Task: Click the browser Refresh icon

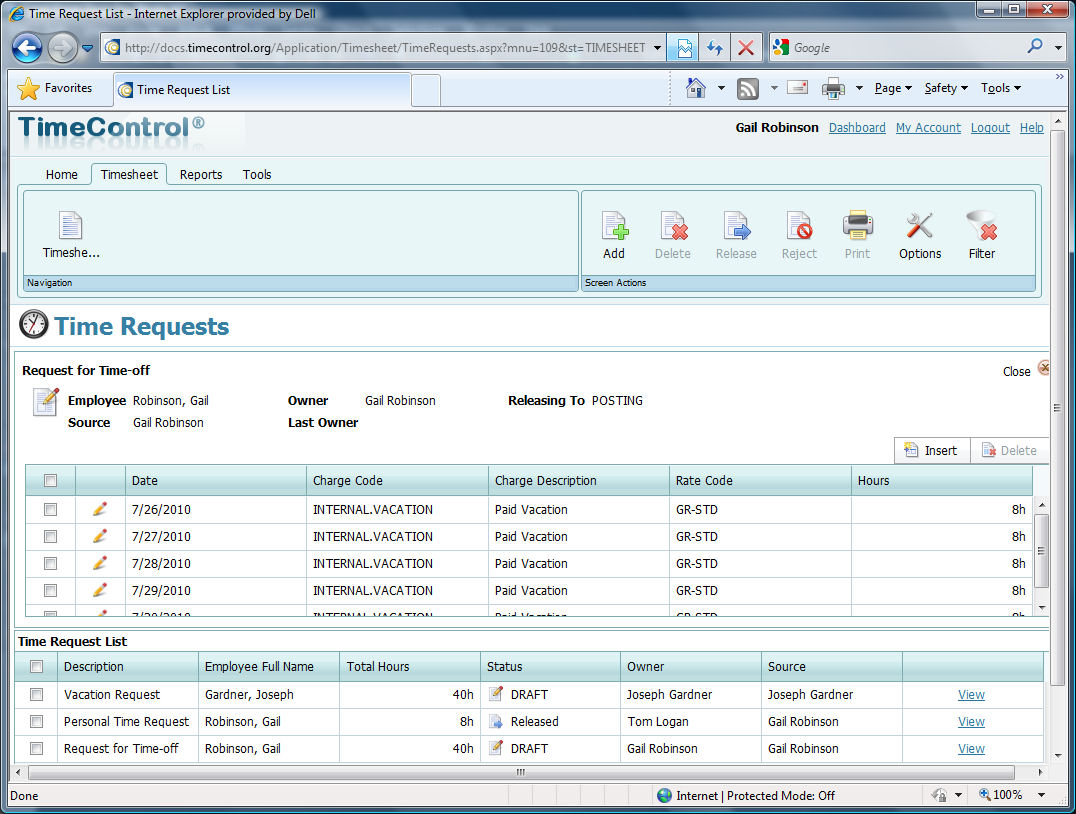Action: [x=714, y=48]
